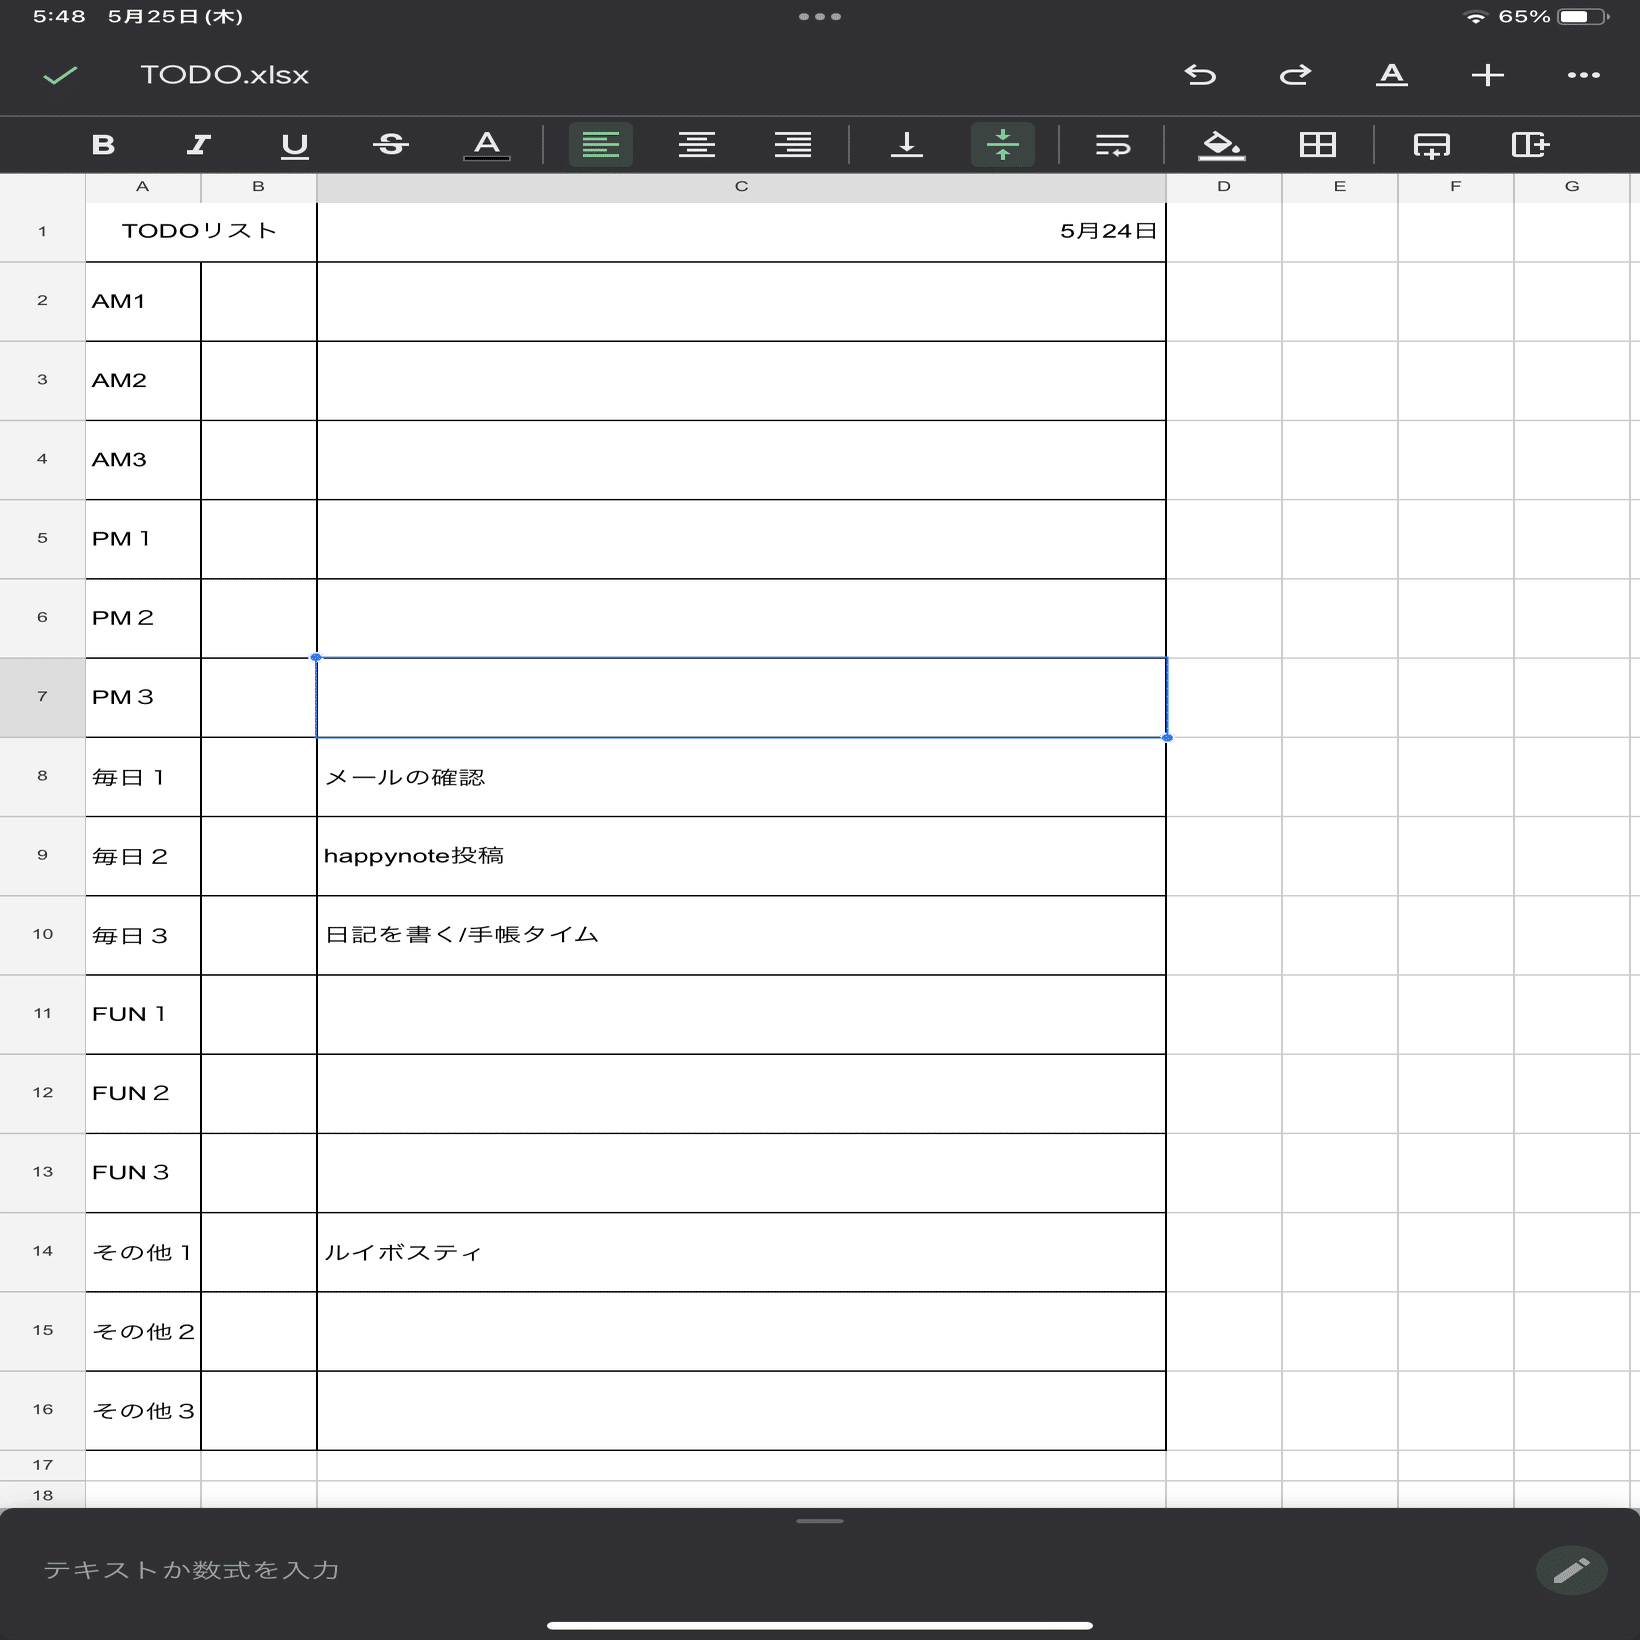Tap the battery indicator
This screenshot has height=1640, width=1640.
click(1583, 17)
